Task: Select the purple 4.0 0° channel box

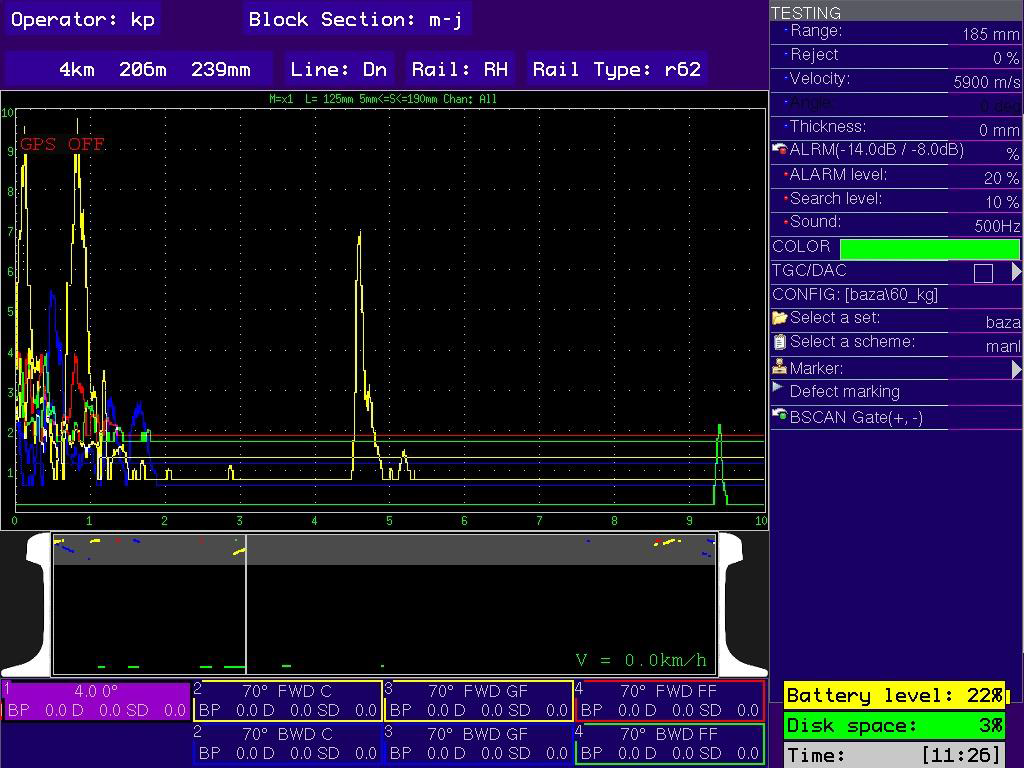Action: click(x=97, y=701)
